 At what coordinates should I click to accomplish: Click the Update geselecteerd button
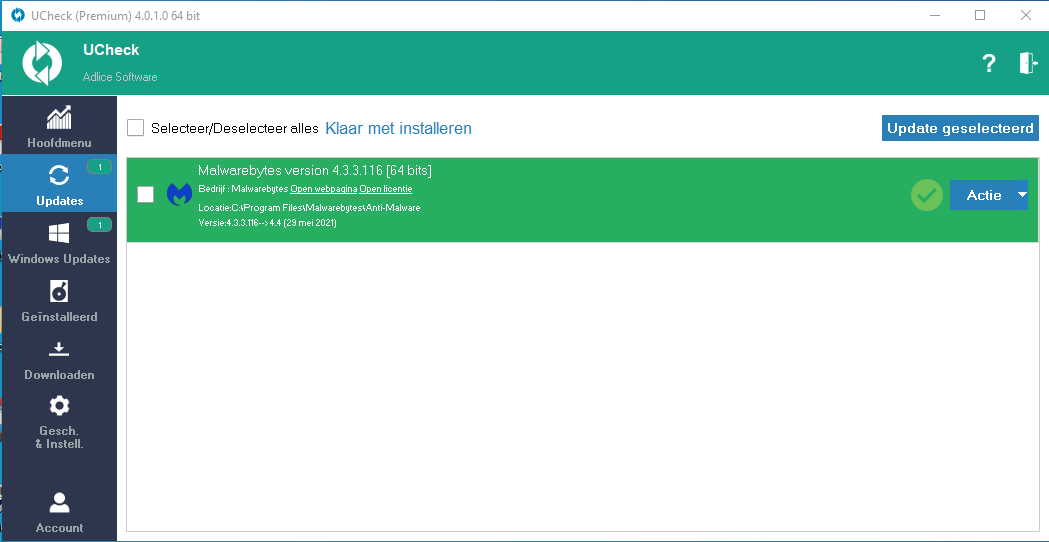pyautogui.click(x=960, y=128)
